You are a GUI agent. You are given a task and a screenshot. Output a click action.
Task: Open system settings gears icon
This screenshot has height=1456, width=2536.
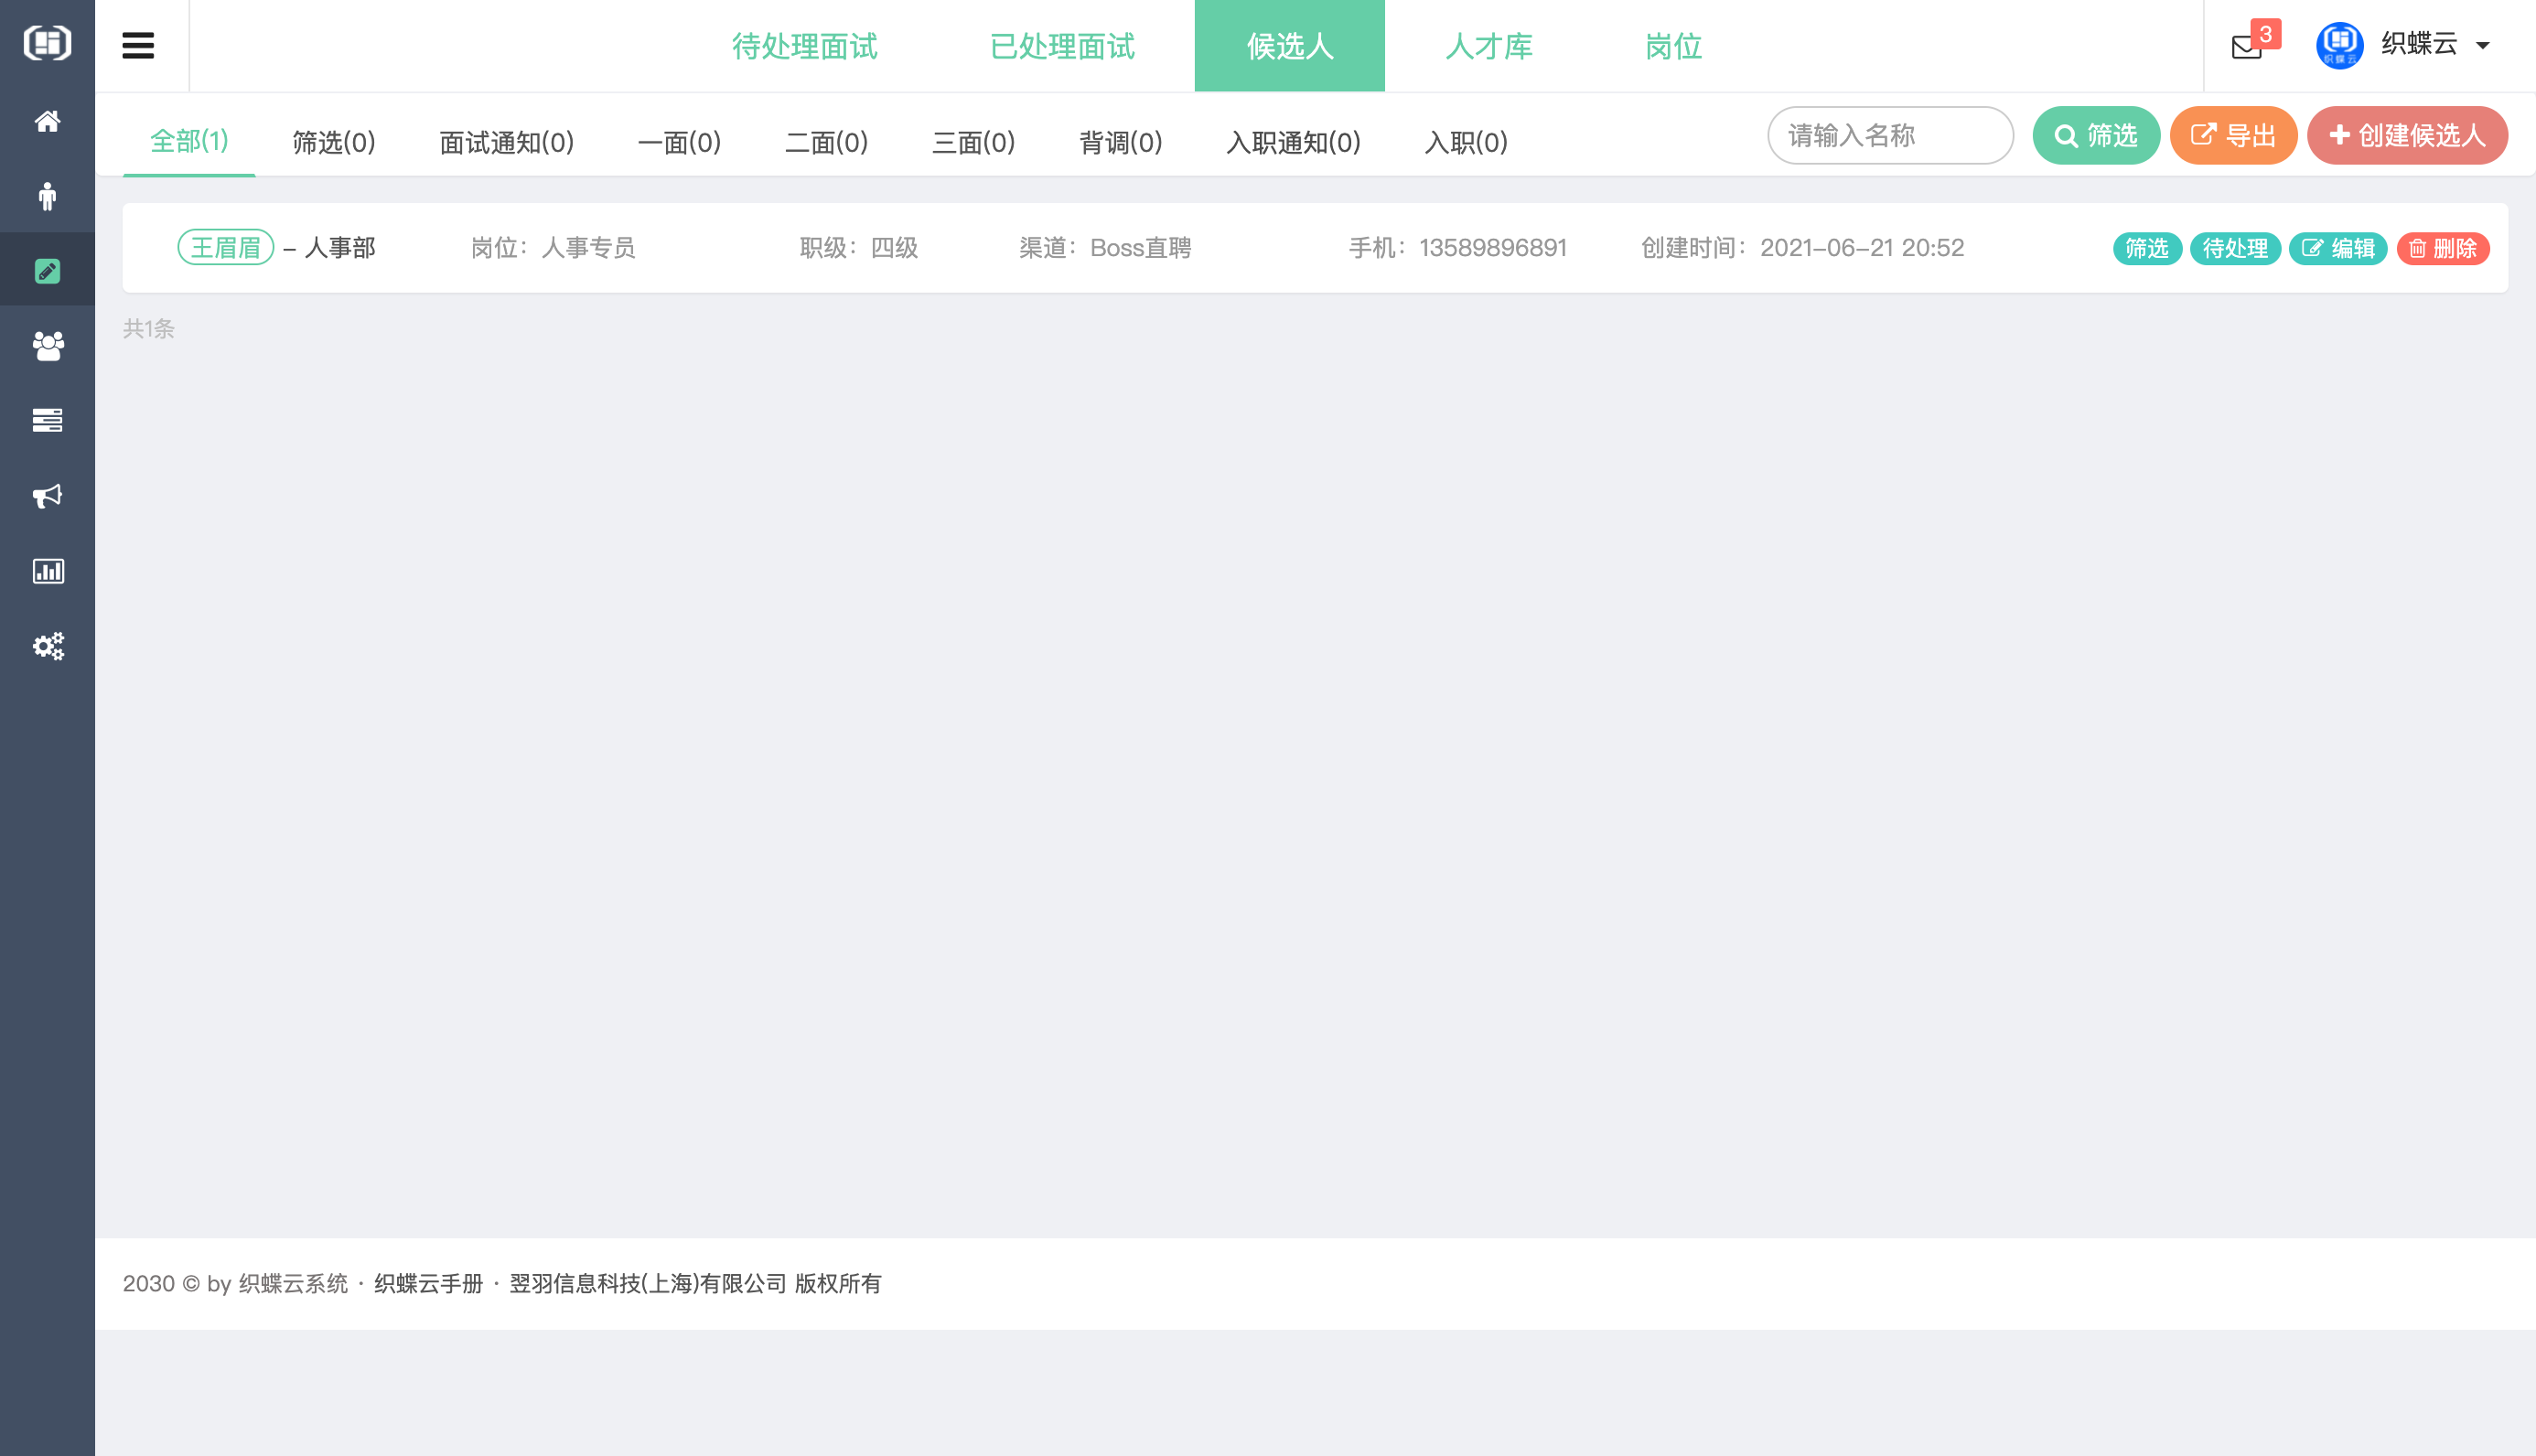tap(47, 646)
